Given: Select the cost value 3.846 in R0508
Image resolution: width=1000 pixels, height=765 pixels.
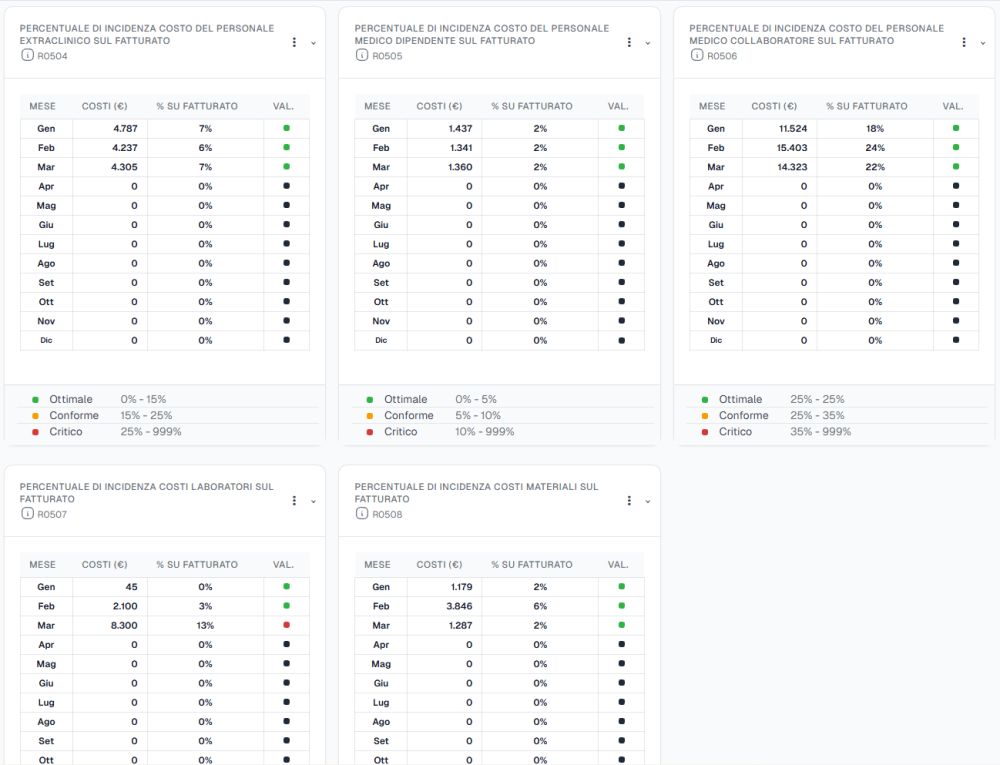Looking at the screenshot, I should (459, 606).
